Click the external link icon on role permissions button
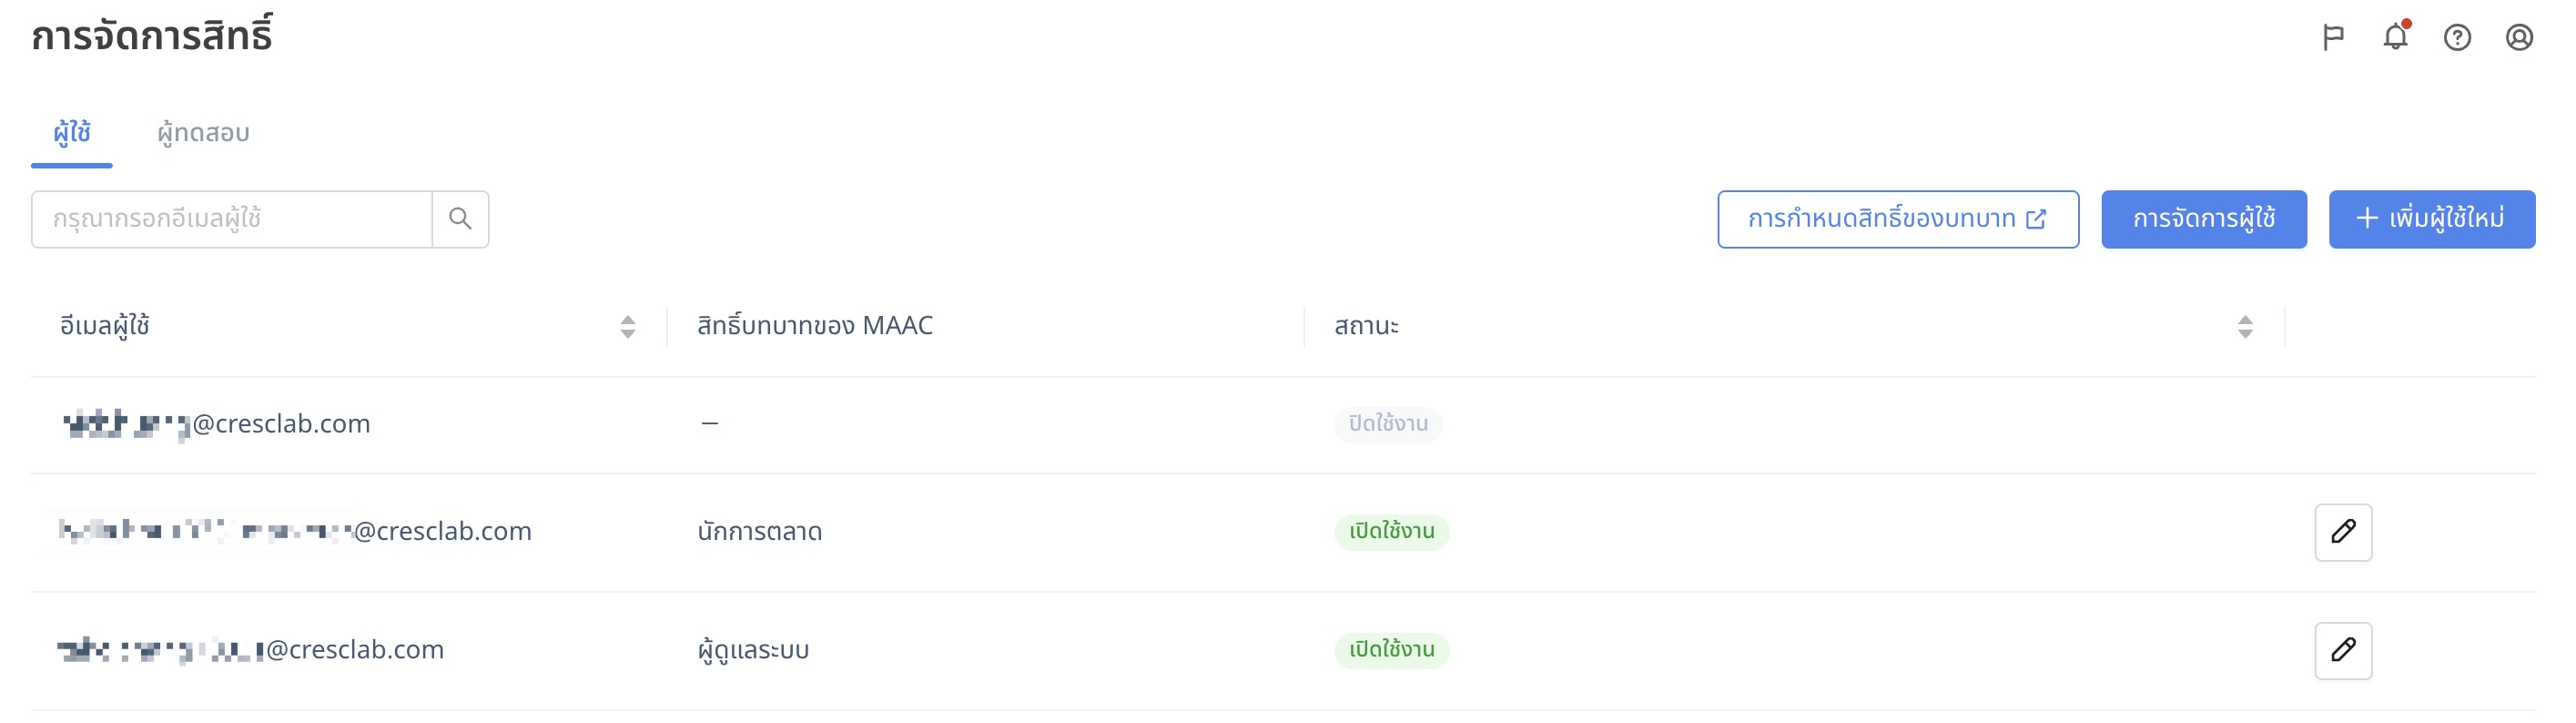Viewport: 2576px width, 723px height. pos(2036,219)
